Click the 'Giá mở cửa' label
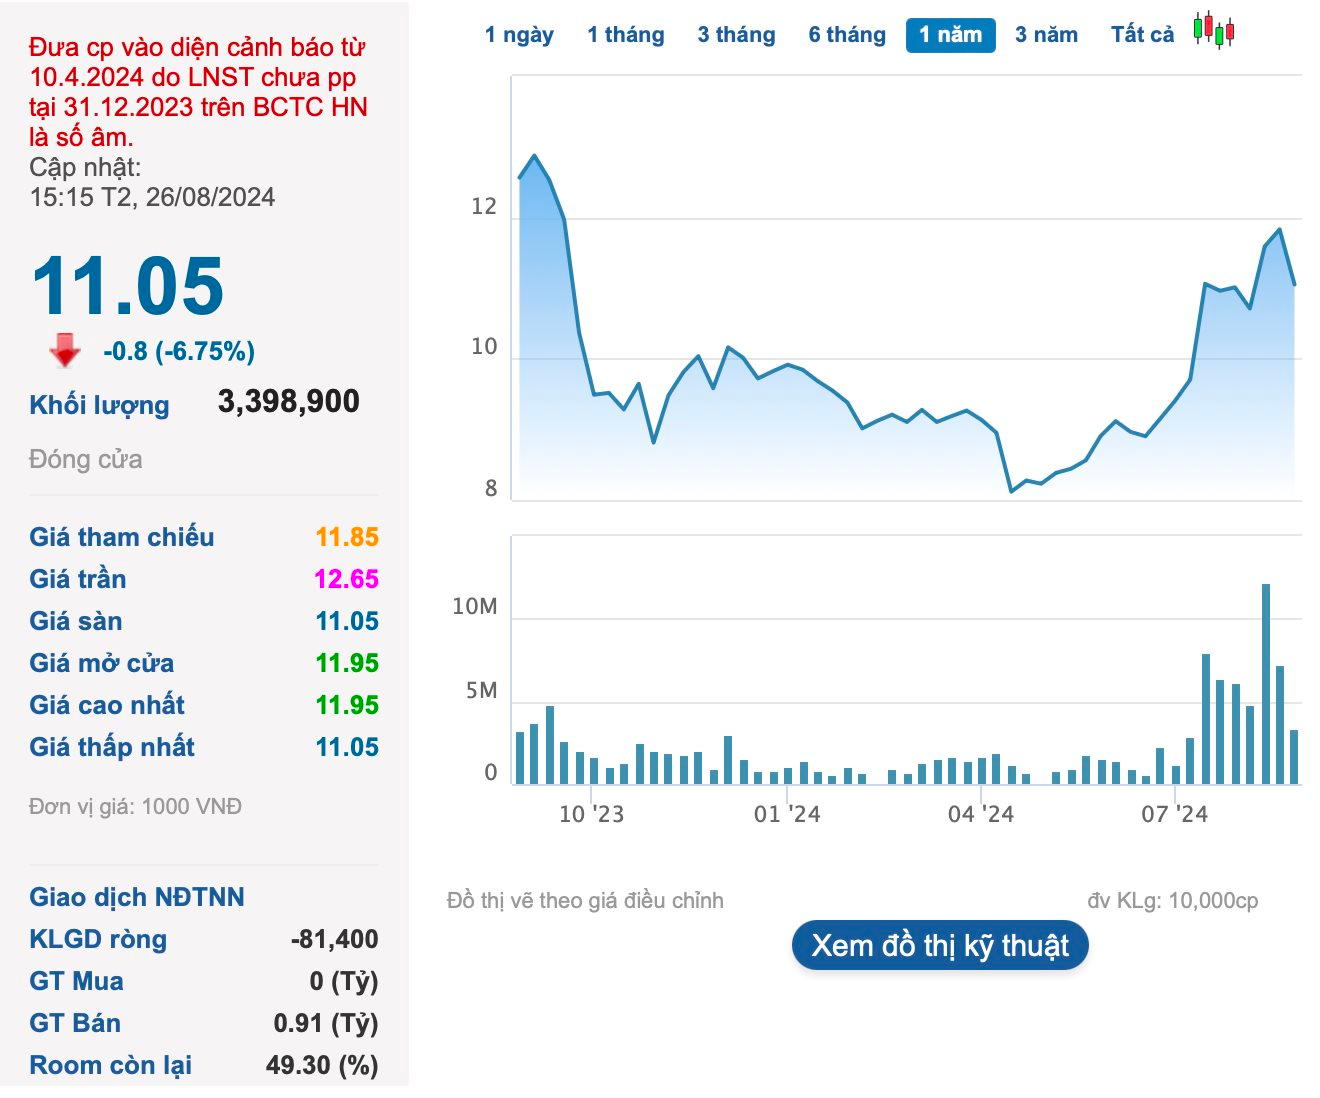This screenshot has height=1098, width=1320. (102, 663)
